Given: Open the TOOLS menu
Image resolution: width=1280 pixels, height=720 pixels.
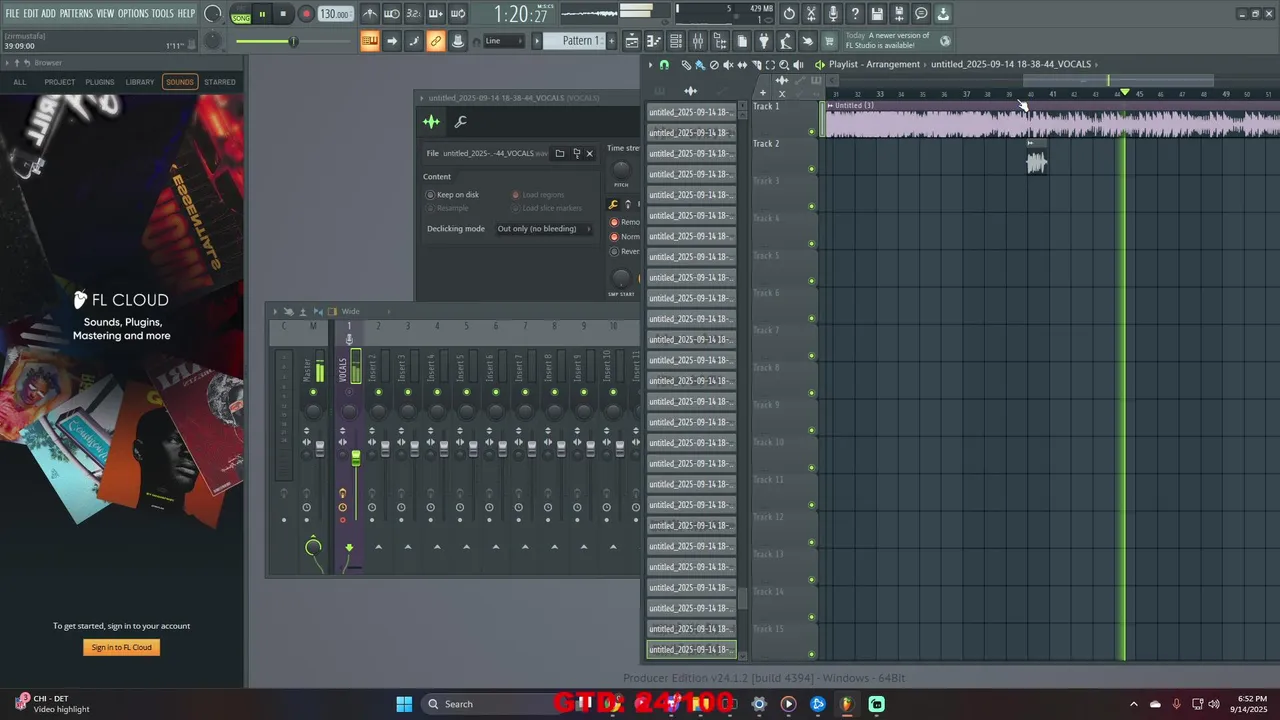Looking at the screenshot, I should (163, 13).
